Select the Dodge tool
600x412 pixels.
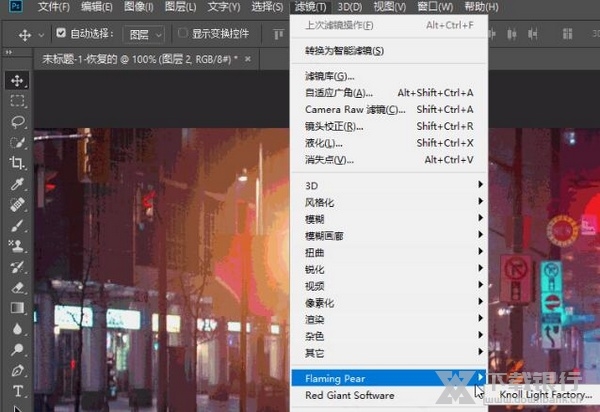tap(17, 349)
